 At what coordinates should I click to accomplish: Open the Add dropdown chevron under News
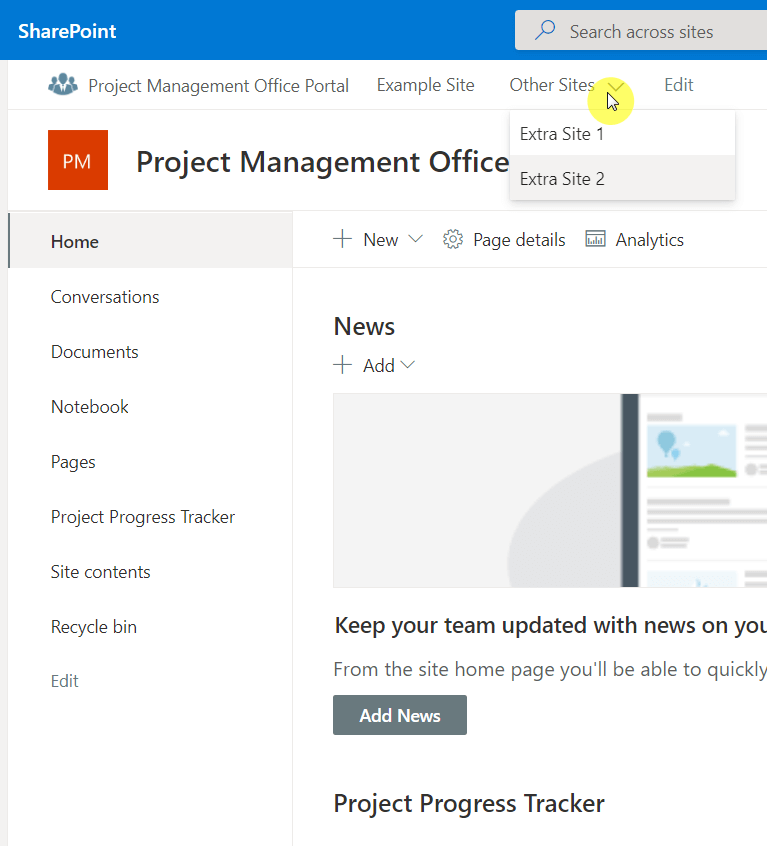click(408, 365)
